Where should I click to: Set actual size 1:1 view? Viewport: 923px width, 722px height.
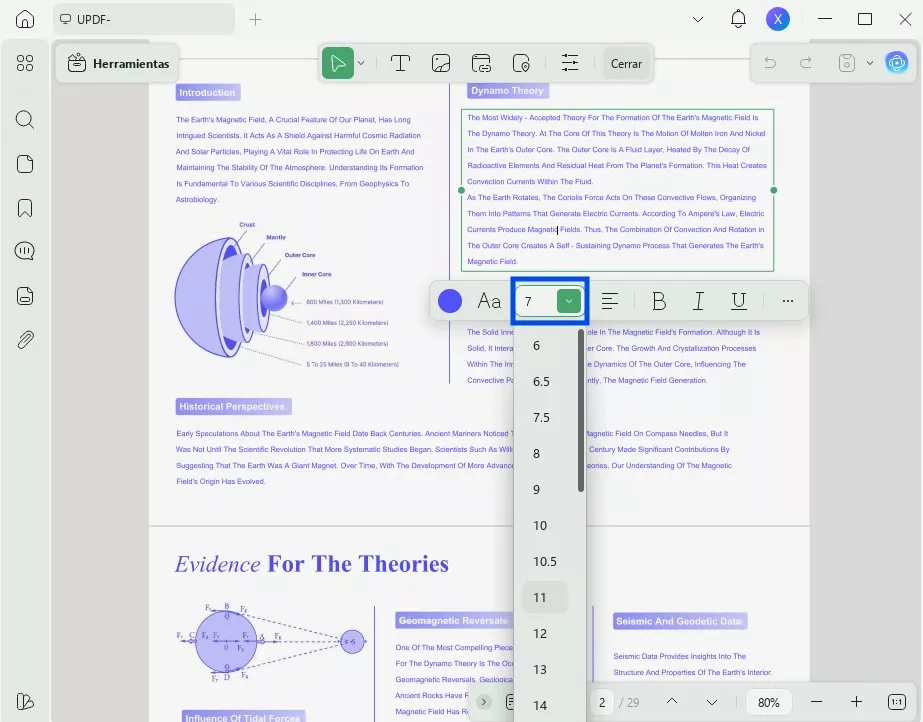click(x=897, y=702)
